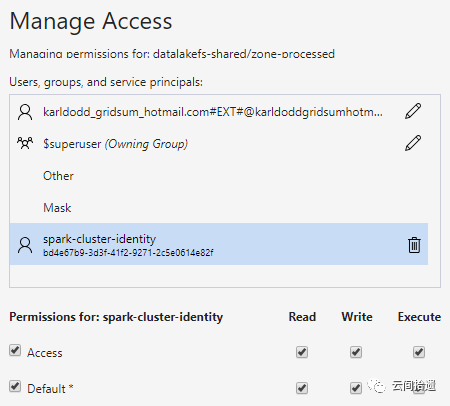Click the spark-cluster-identity GUID text

click(128, 253)
